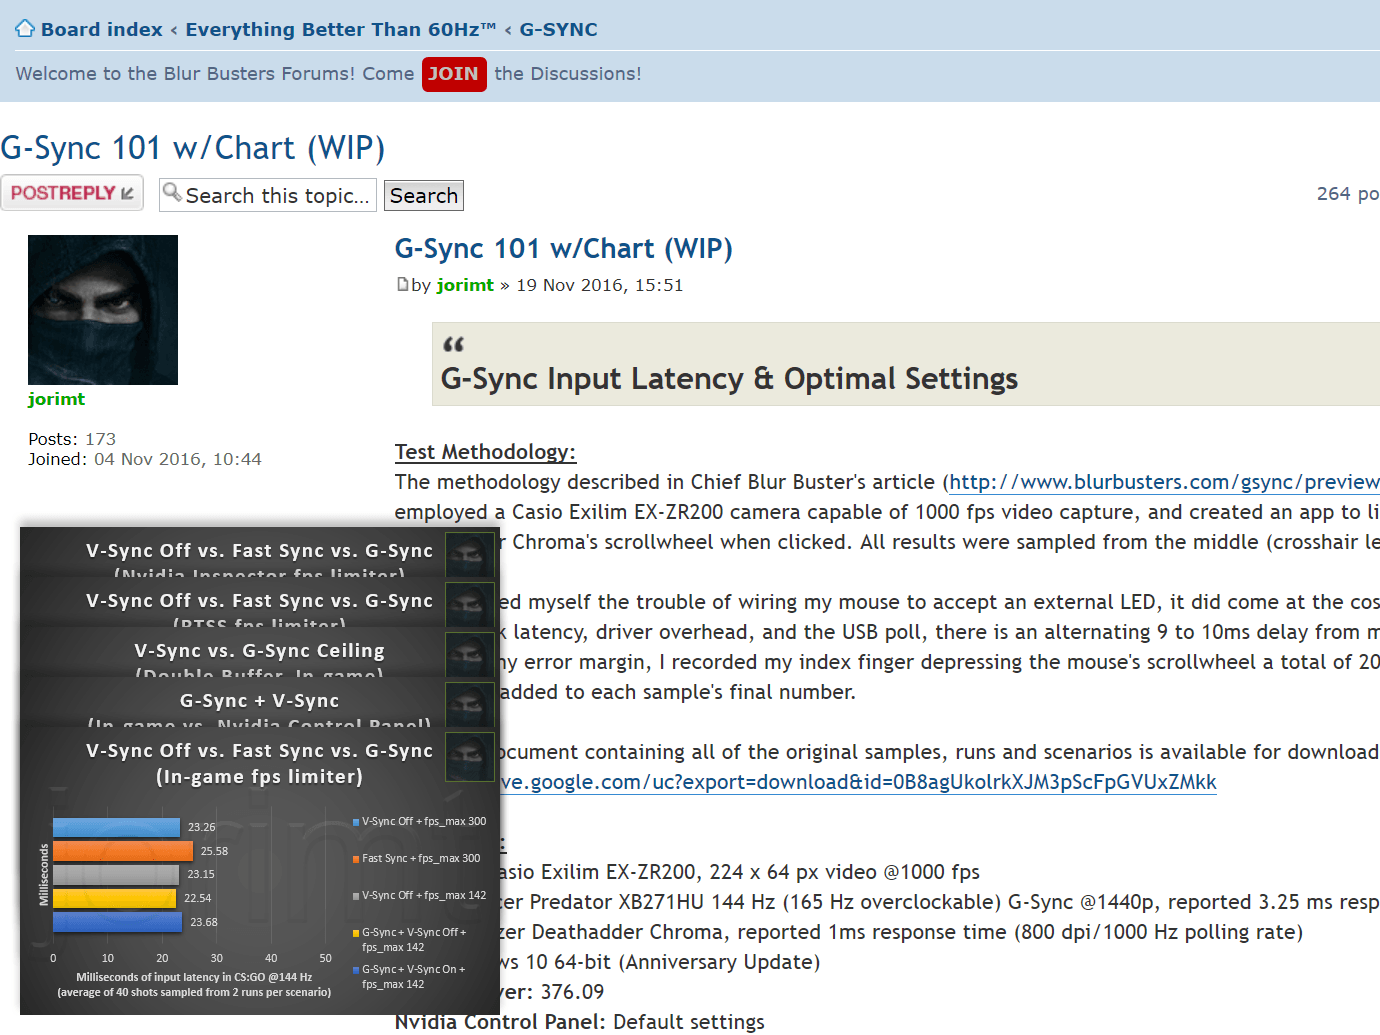Viewport: 1380px width, 1035px height.
Task: Click the dark blue legend swatch for G-Sync + V-Sync On
Action: pos(355,970)
